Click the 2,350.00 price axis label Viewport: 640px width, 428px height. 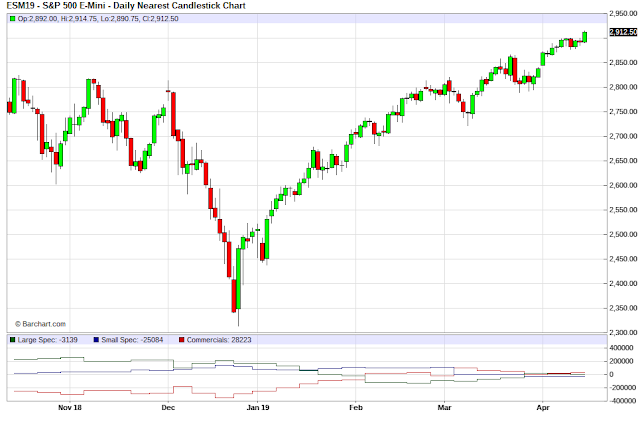point(623,308)
